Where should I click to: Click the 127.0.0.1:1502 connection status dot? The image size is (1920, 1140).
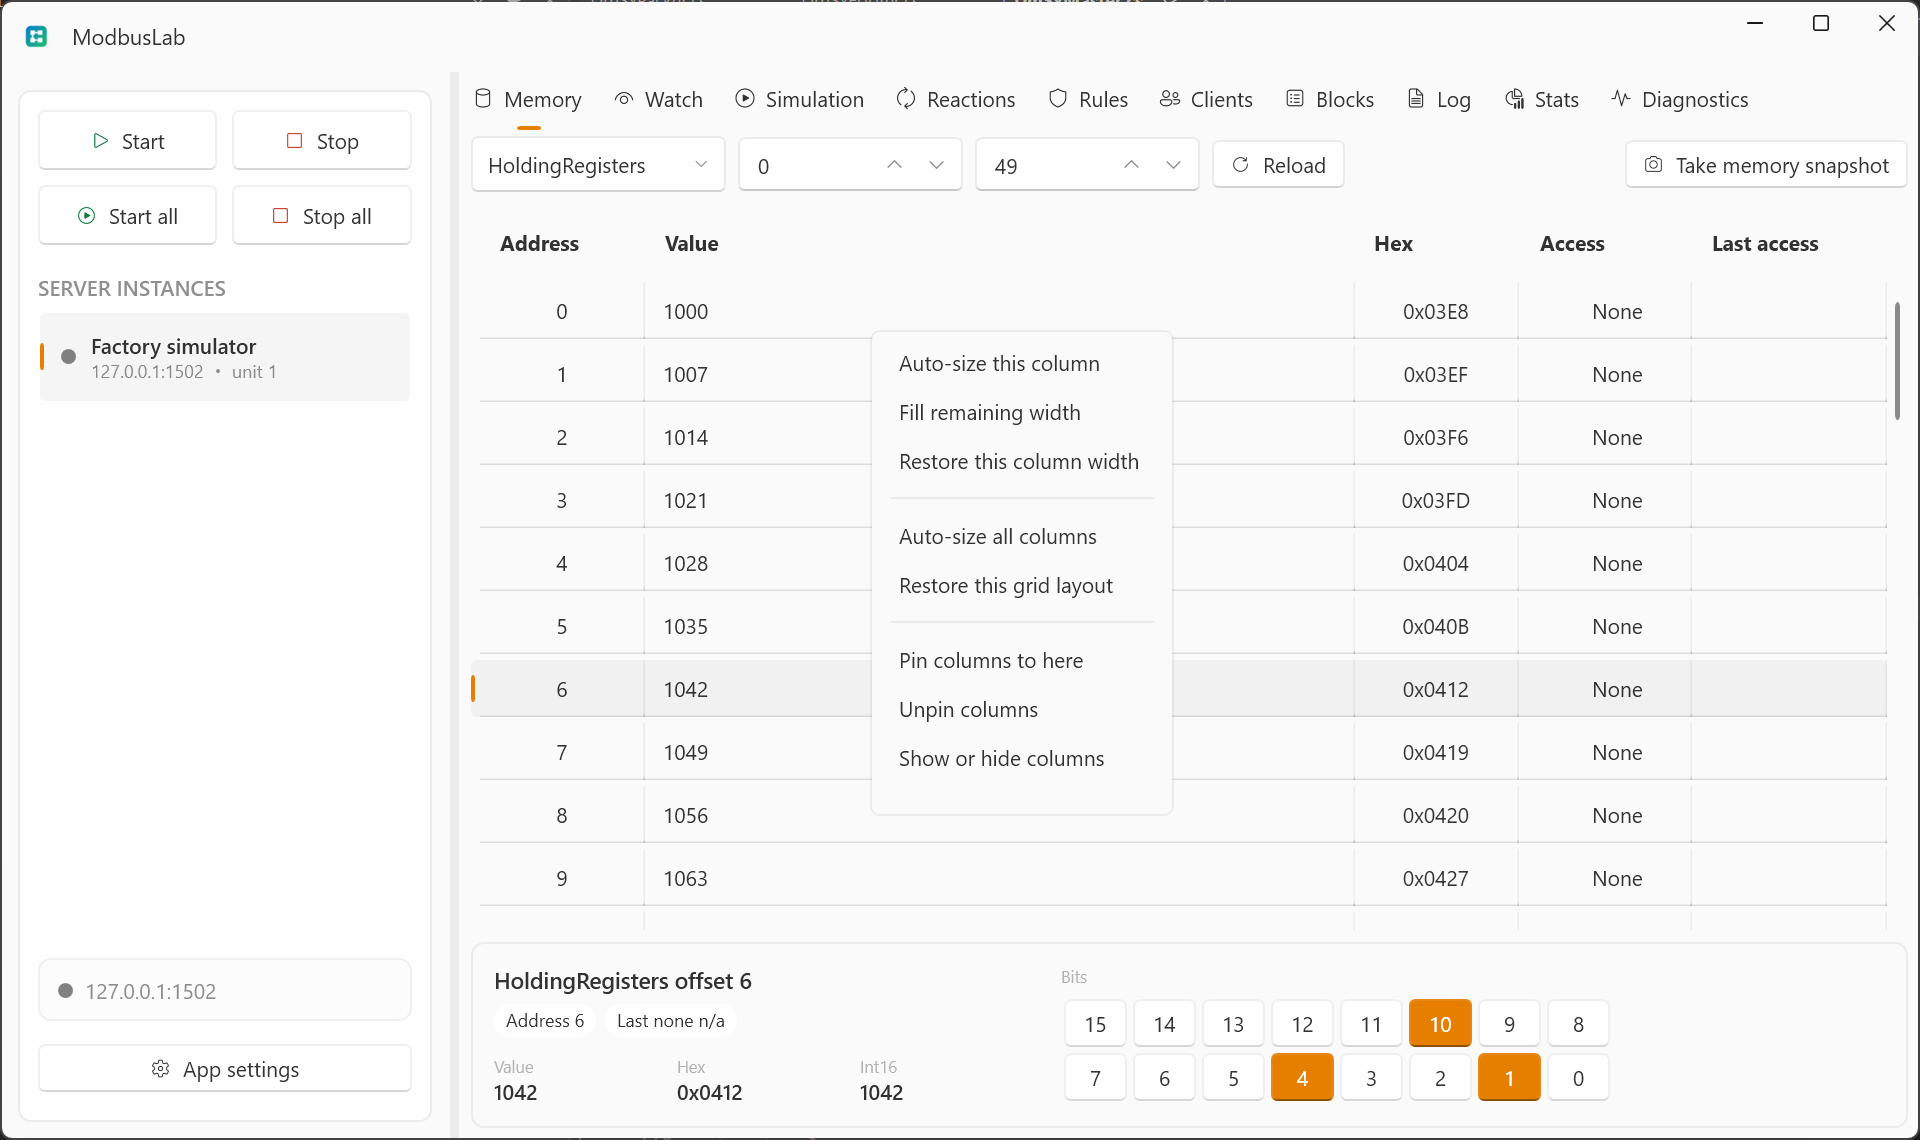[66, 991]
